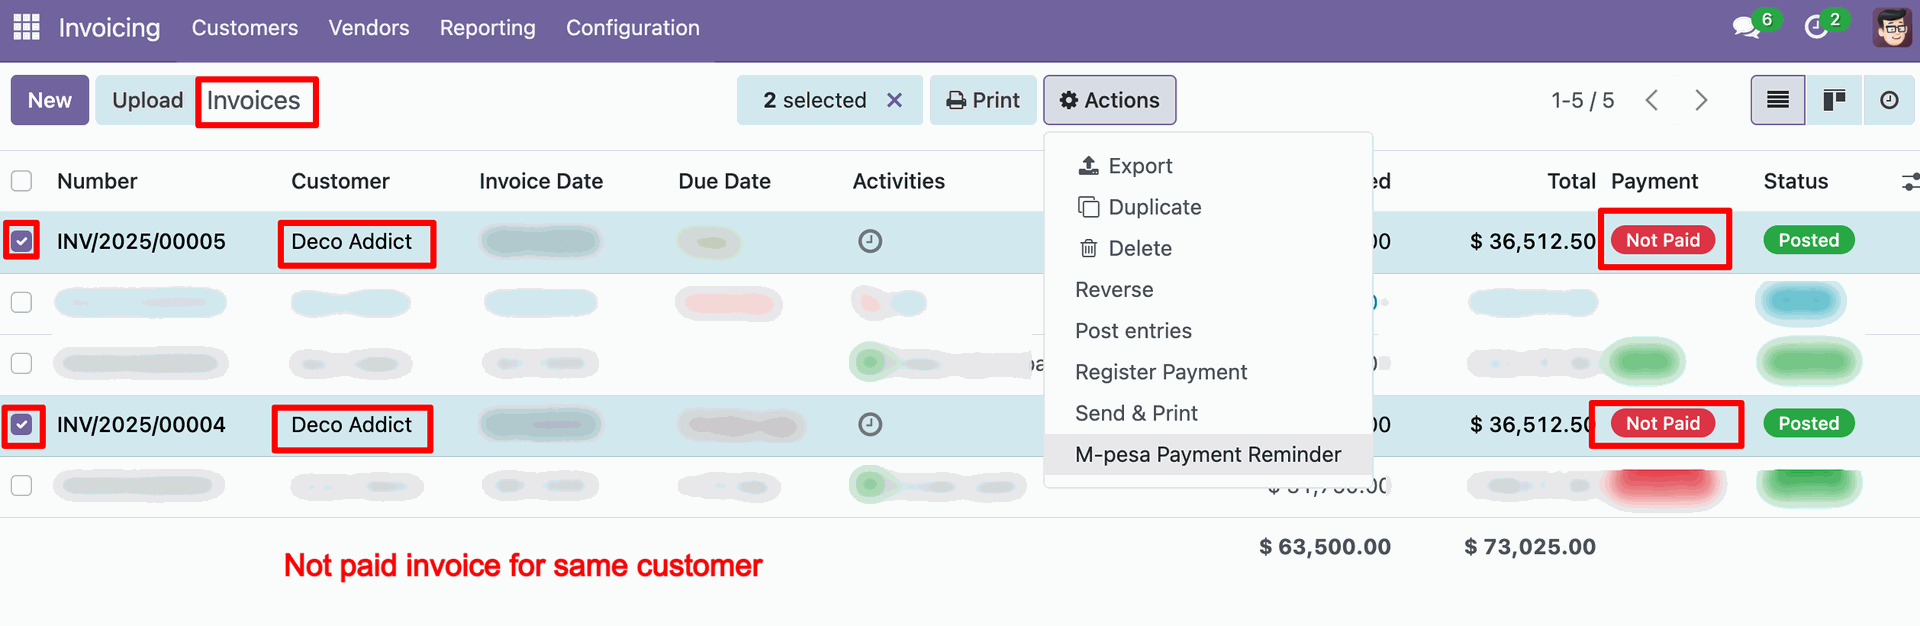Choose M-pesa Payment Reminder action
Image resolution: width=1920 pixels, height=626 pixels.
tap(1207, 455)
